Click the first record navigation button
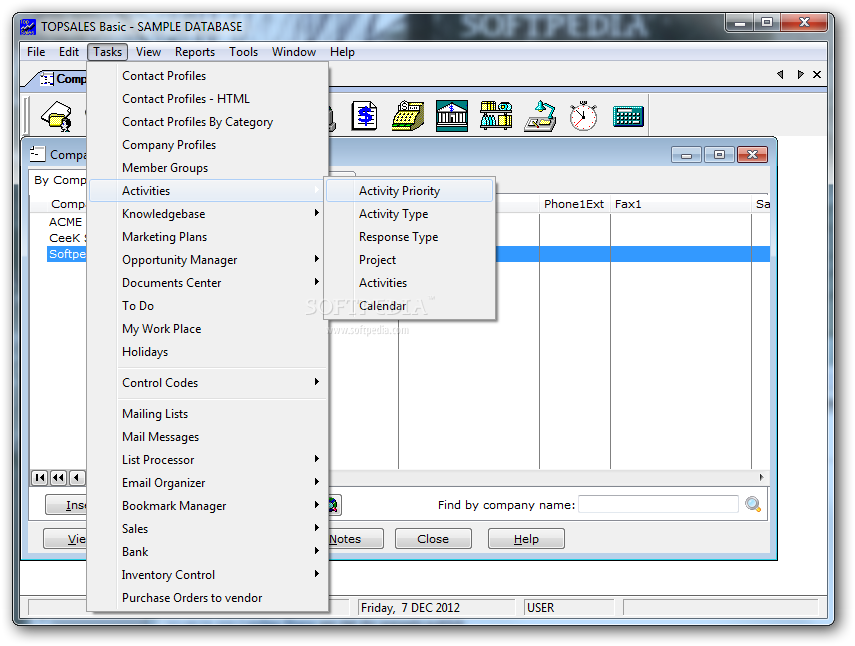The image size is (855, 646). [x=40, y=478]
